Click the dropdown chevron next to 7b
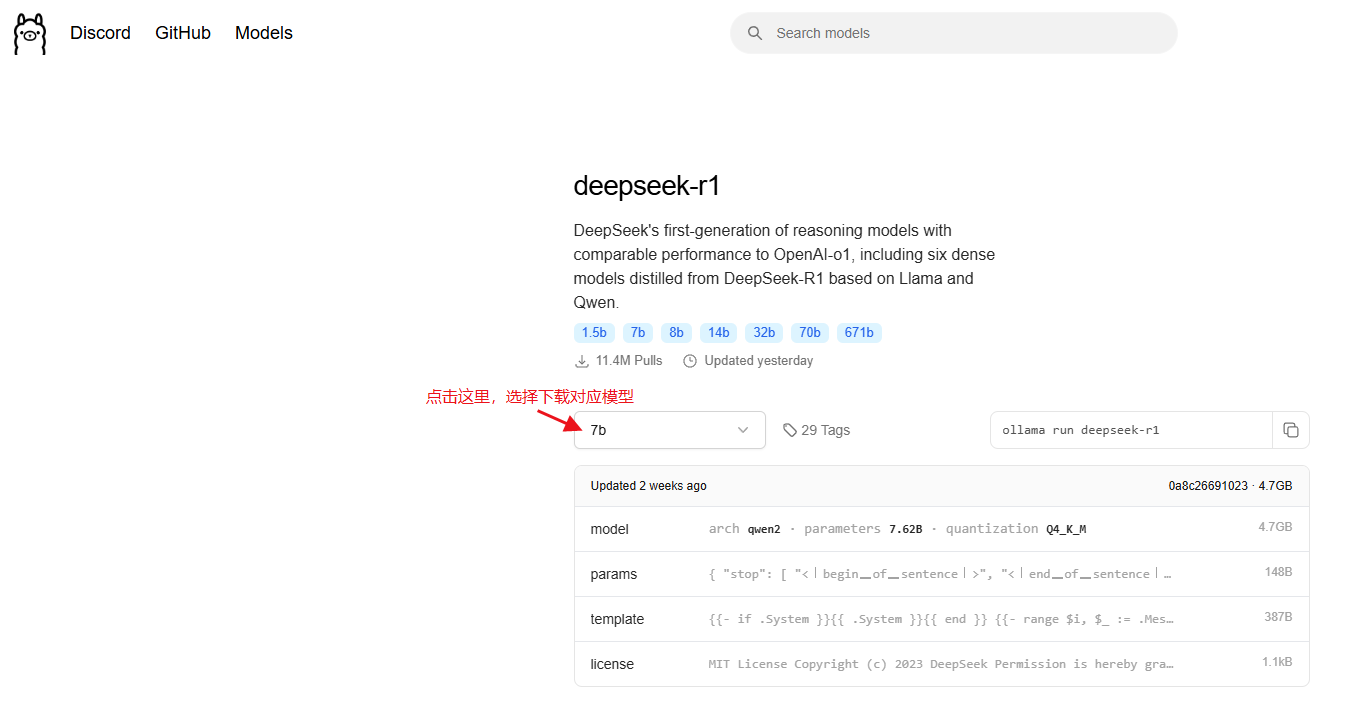 pos(743,429)
